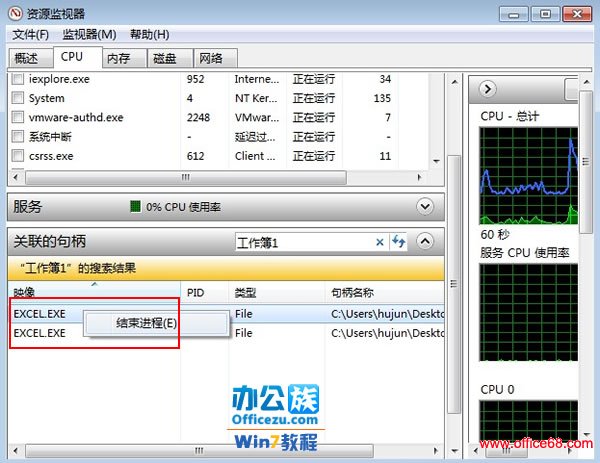600x463 pixels.
Task: Click the main pane vertical scrollbar thumb
Action: [454, 284]
